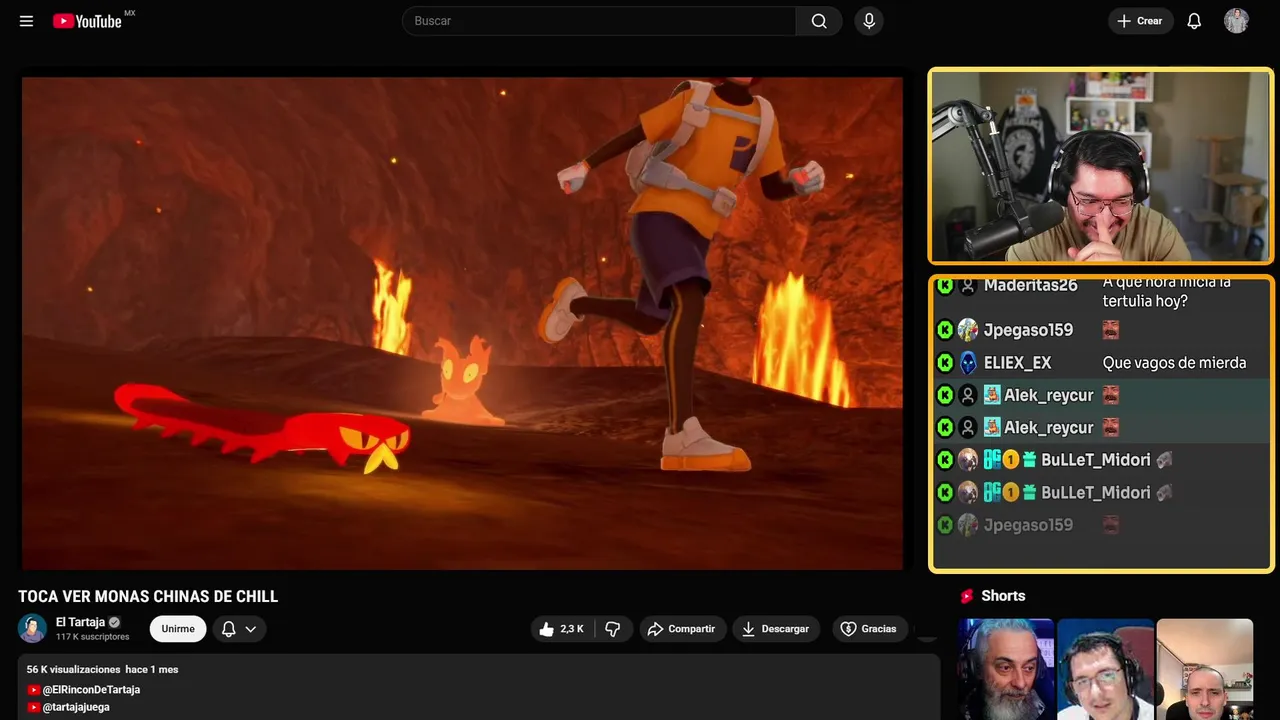Open El Tartaja channel name link
This screenshot has height=720, width=1280.
tap(80, 622)
